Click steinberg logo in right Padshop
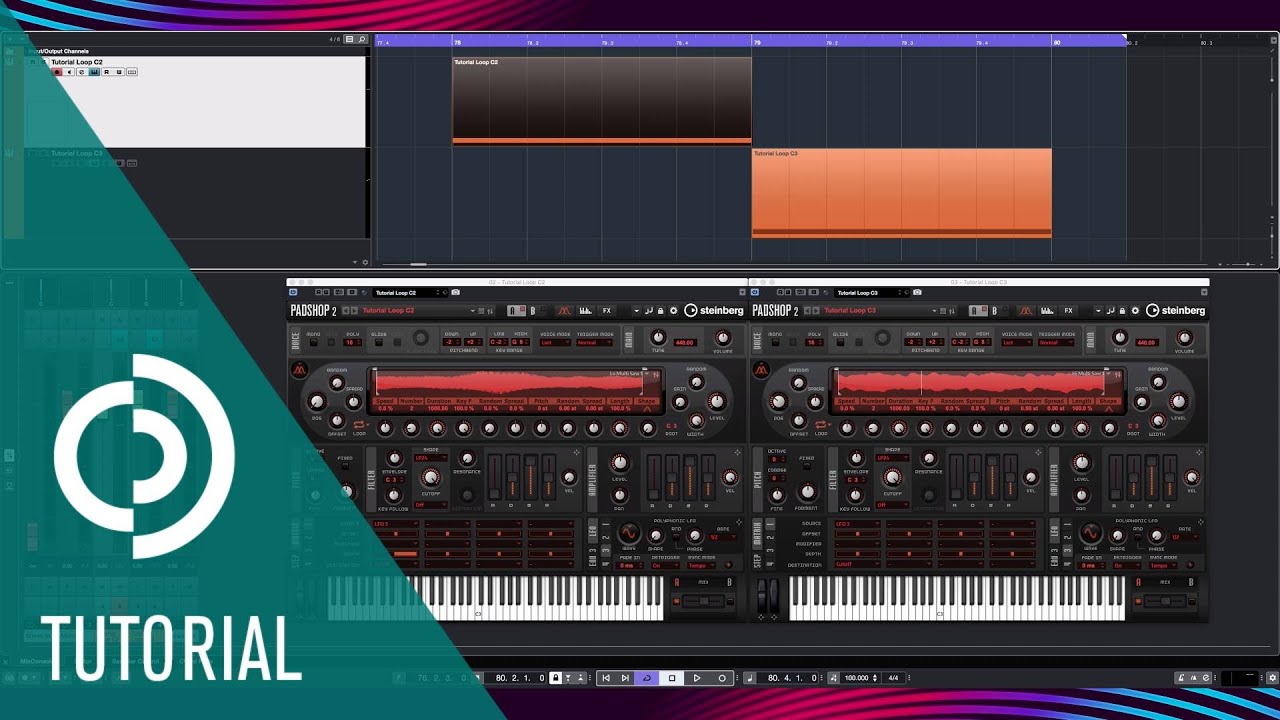Screen dimensions: 1280x720 coord(1176,310)
